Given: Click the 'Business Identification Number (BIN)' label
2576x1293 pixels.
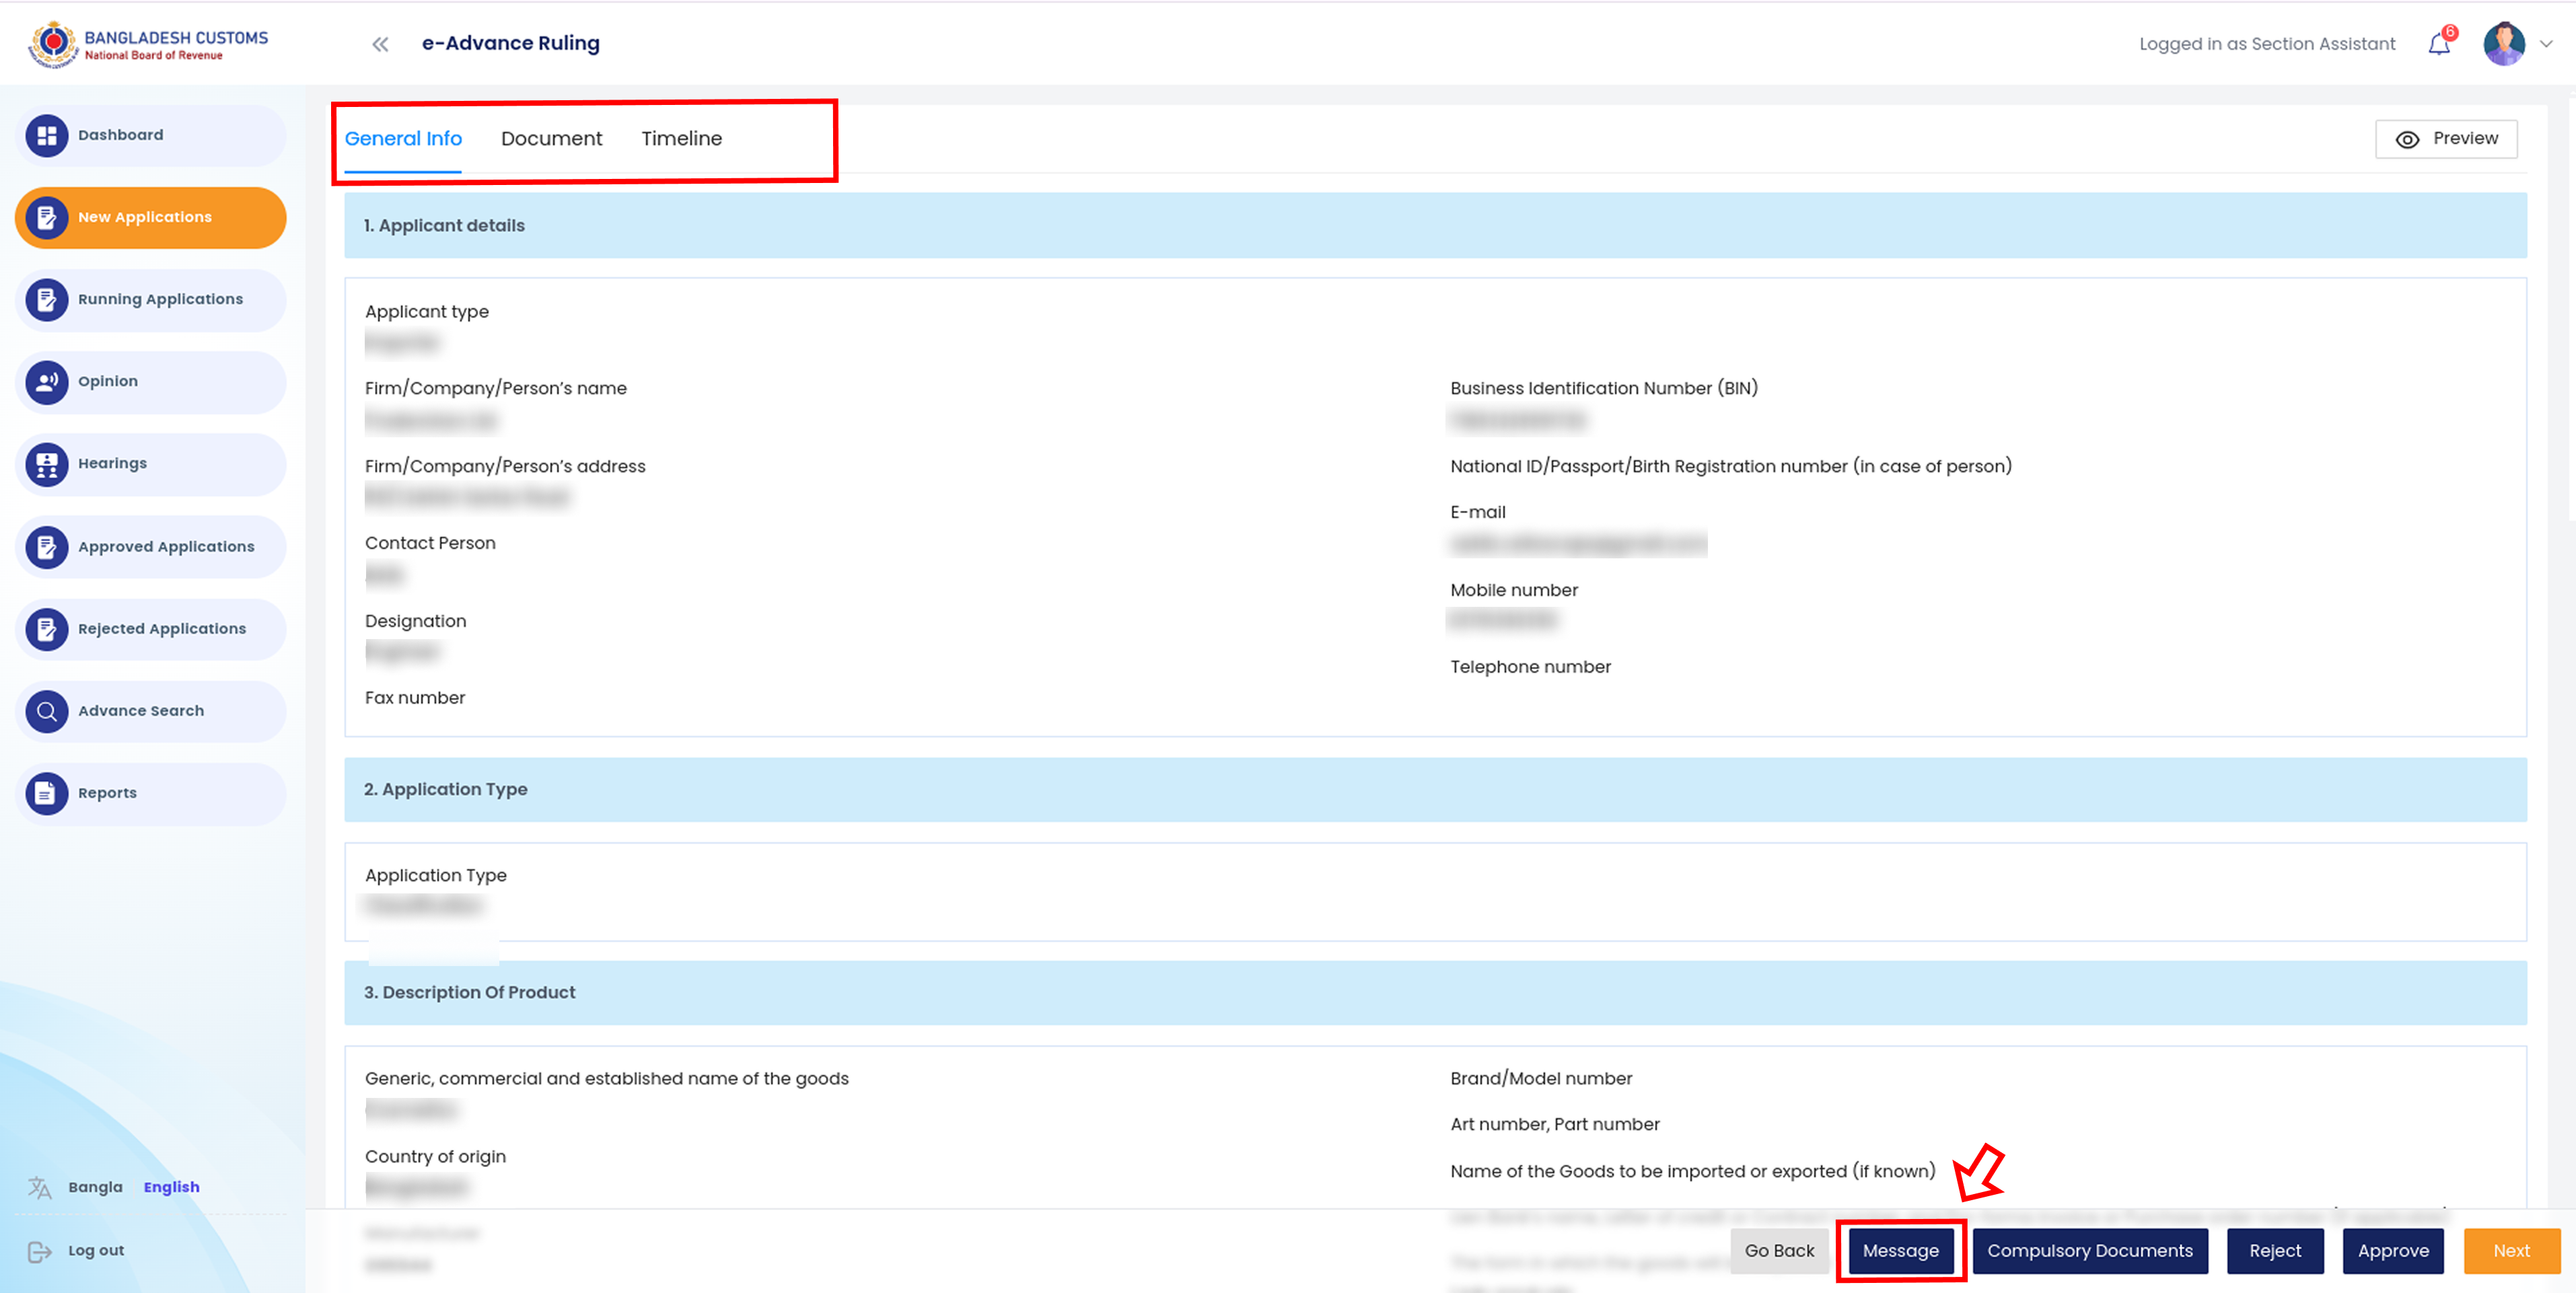Looking at the screenshot, I should 1603,388.
